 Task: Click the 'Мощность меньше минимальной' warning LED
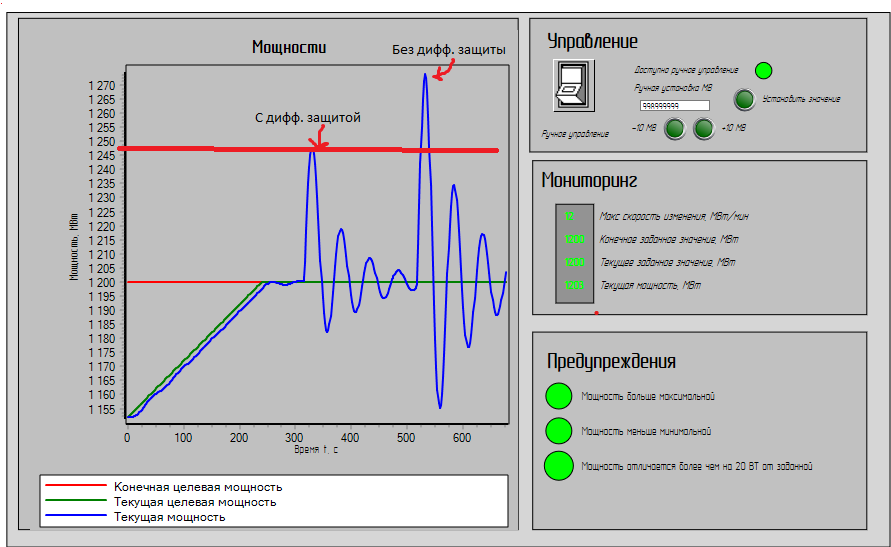pos(558,431)
